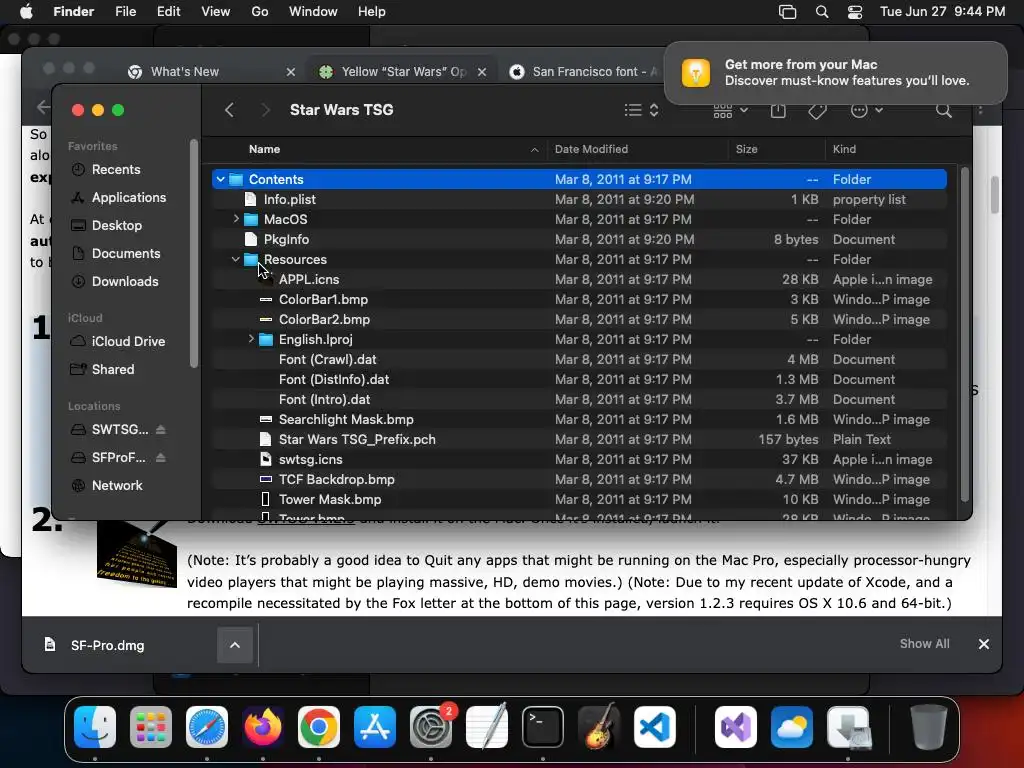This screenshot has width=1024, height=768.
Task: Open Desktop in the sidebar
Action: (116, 225)
